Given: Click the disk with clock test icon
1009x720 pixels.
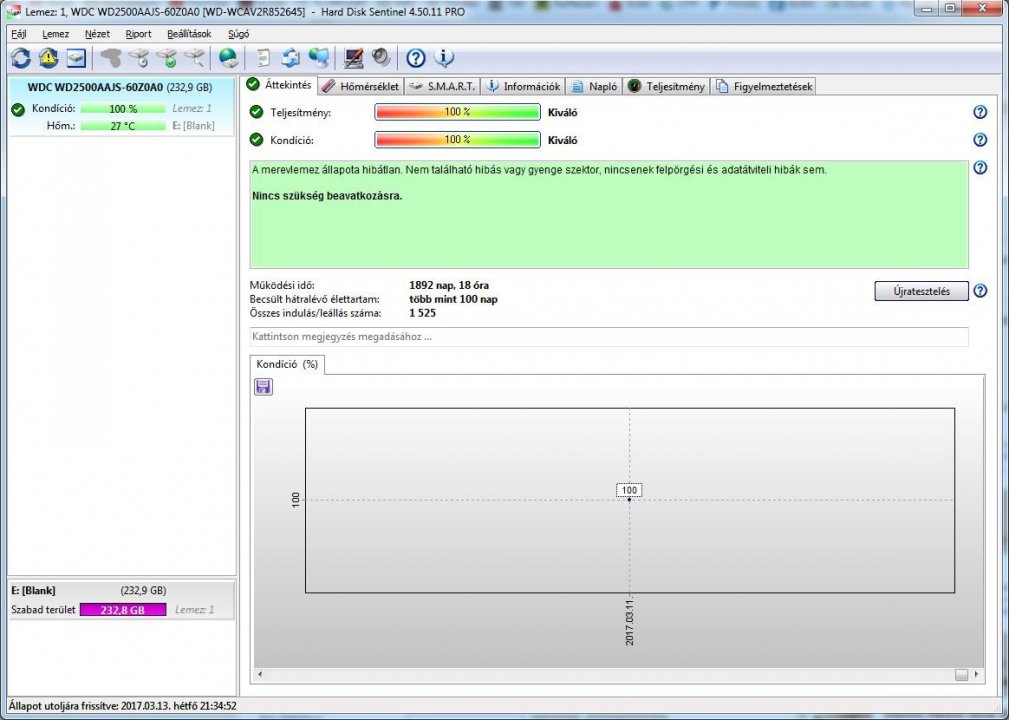Looking at the screenshot, I should tap(138, 59).
